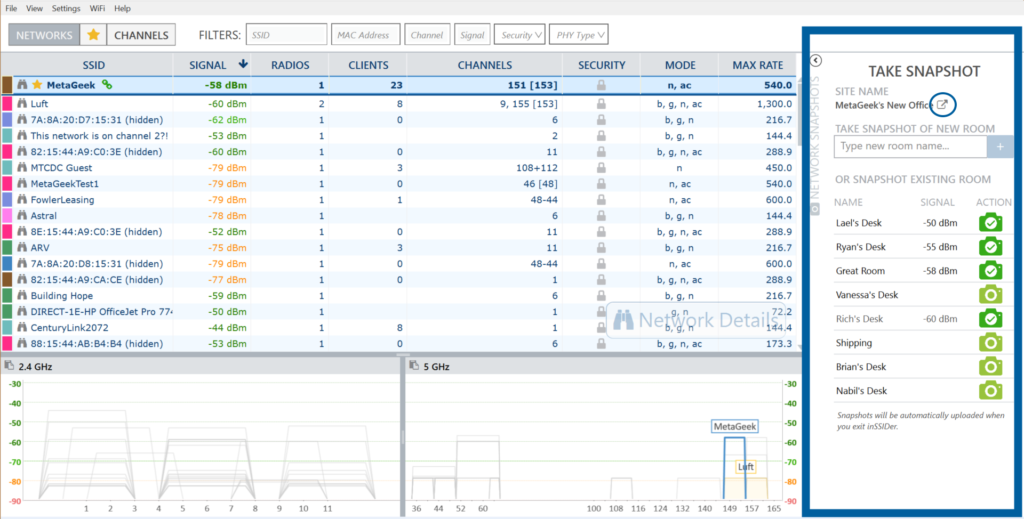Image resolution: width=1024 pixels, height=519 pixels.
Task: Open the PHY Type filter dropdown
Action: [579, 35]
